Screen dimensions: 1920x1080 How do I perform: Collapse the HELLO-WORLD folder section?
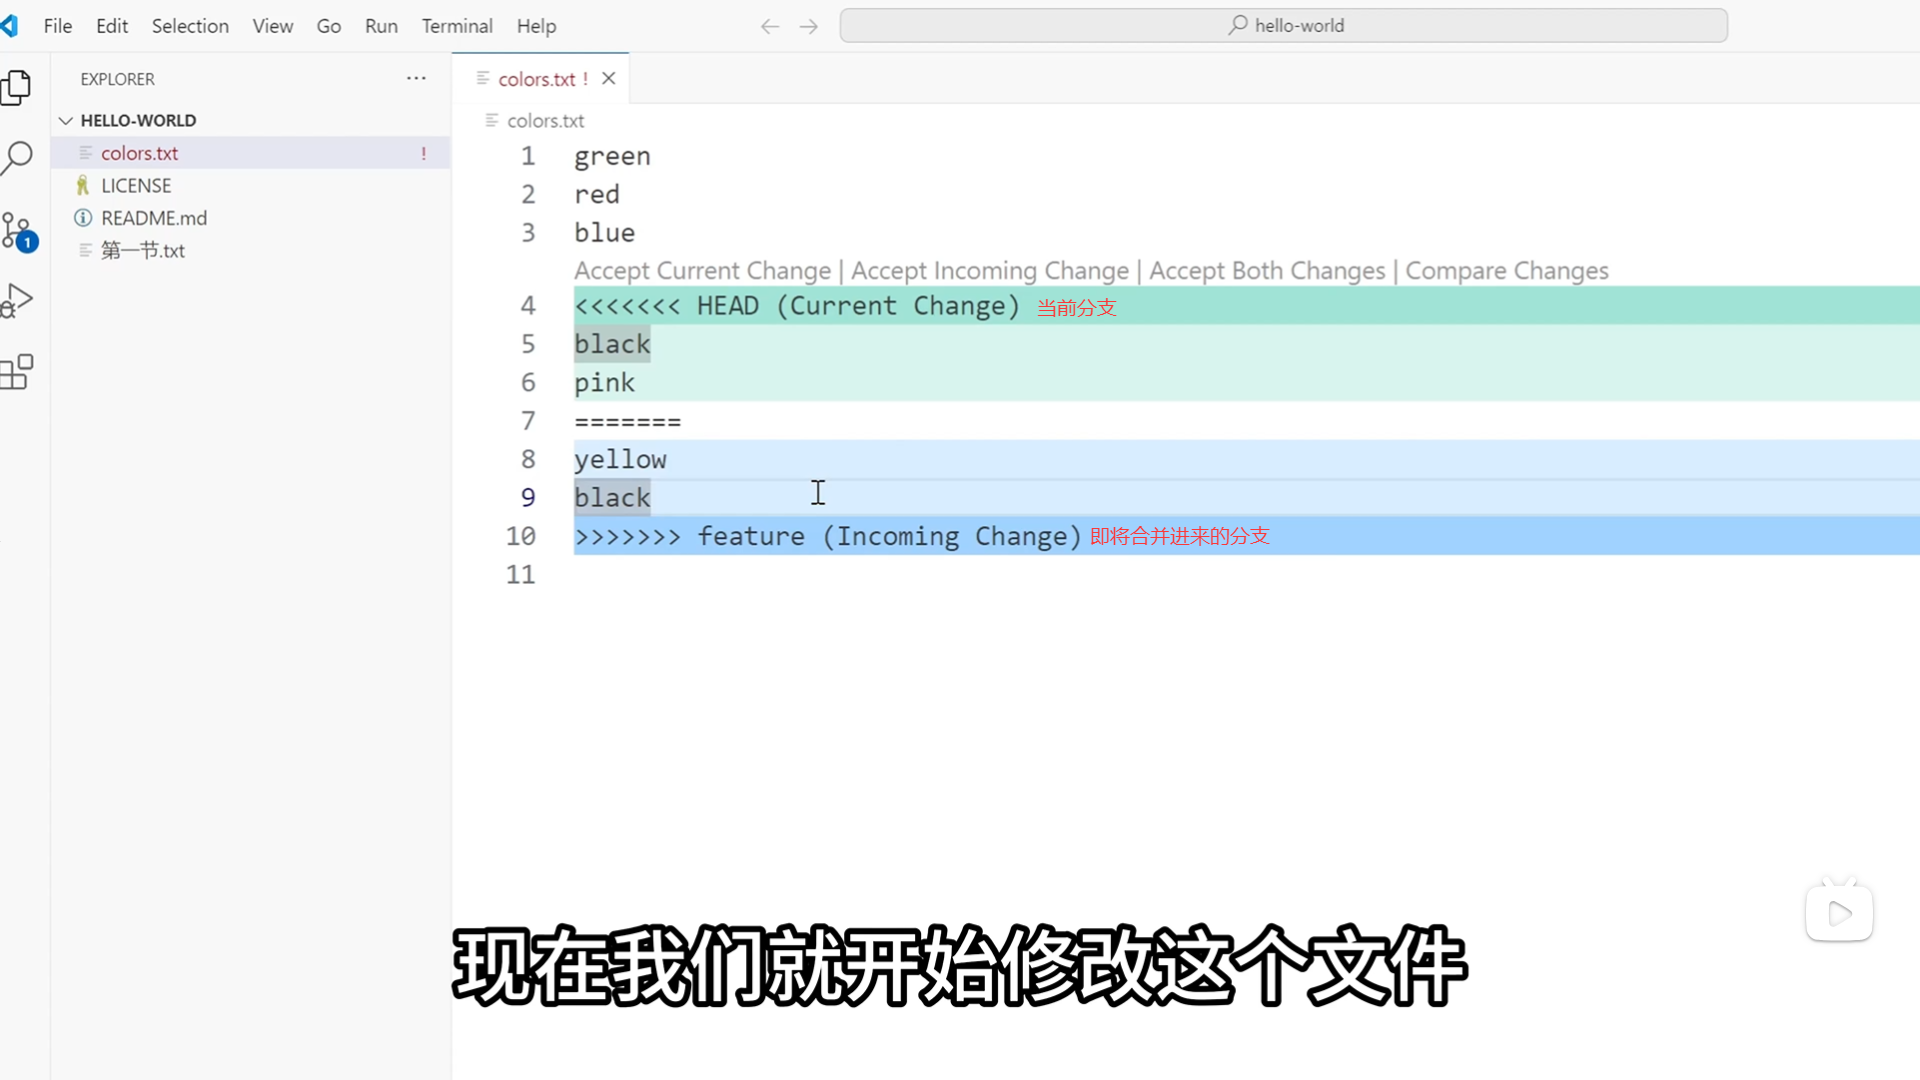click(x=66, y=120)
